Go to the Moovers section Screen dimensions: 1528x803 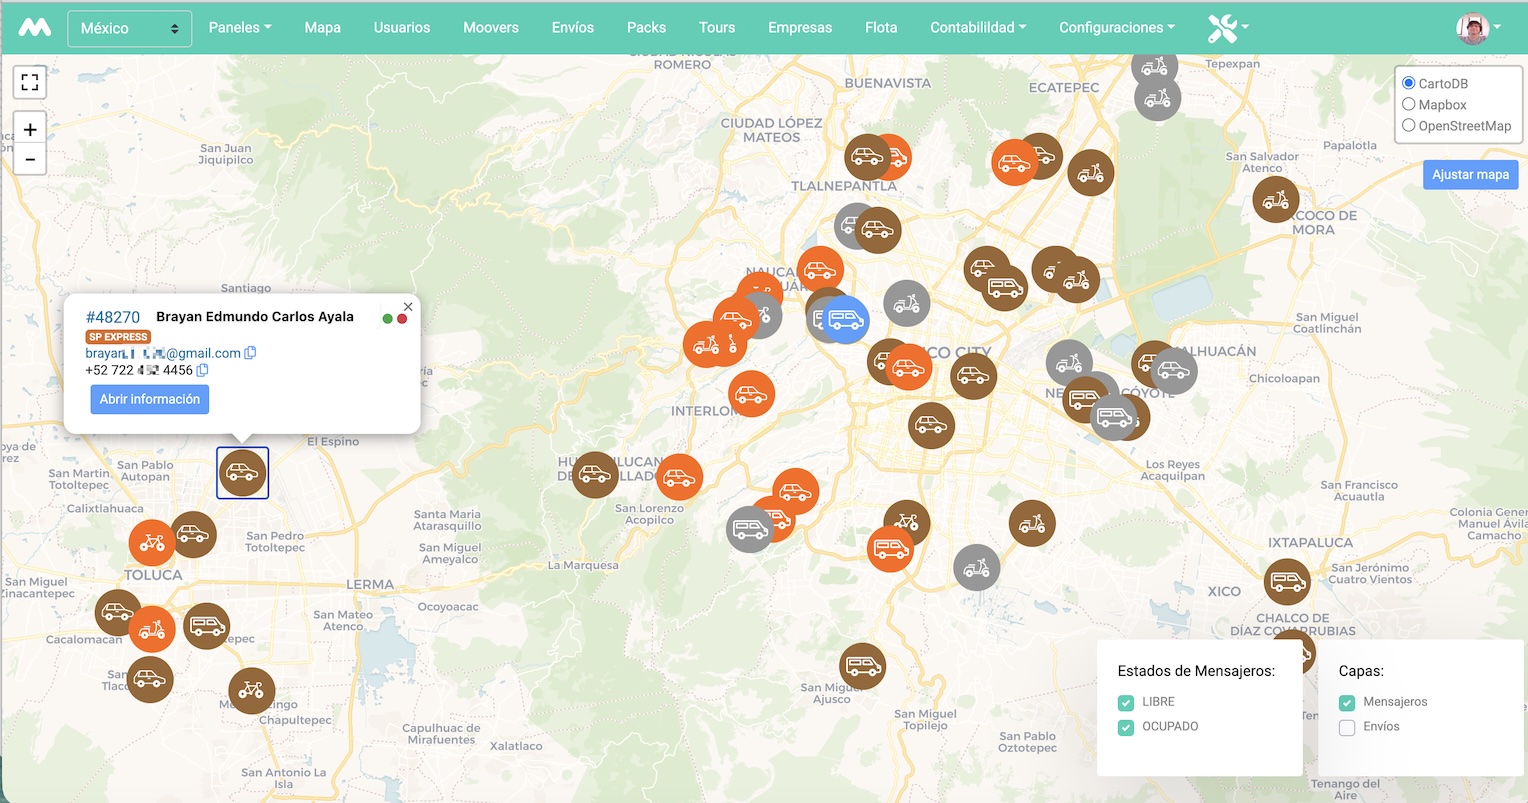(490, 27)
